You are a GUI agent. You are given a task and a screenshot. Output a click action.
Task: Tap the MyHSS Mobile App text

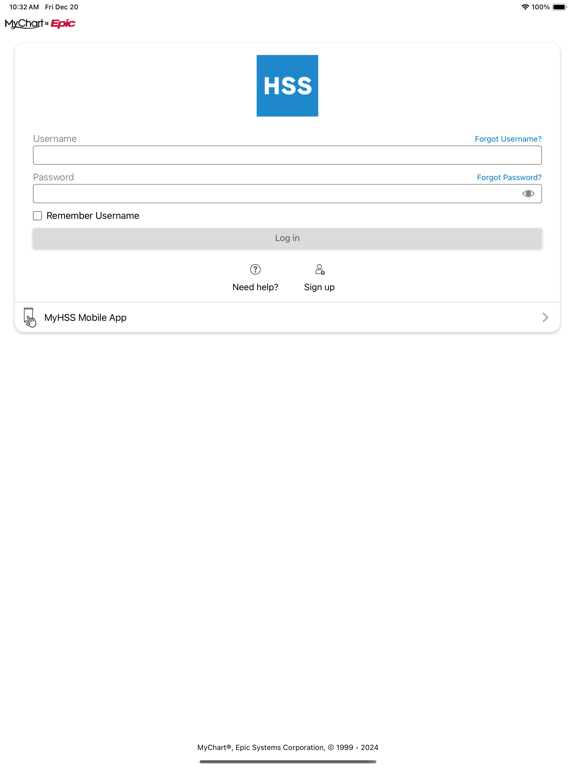85,317
